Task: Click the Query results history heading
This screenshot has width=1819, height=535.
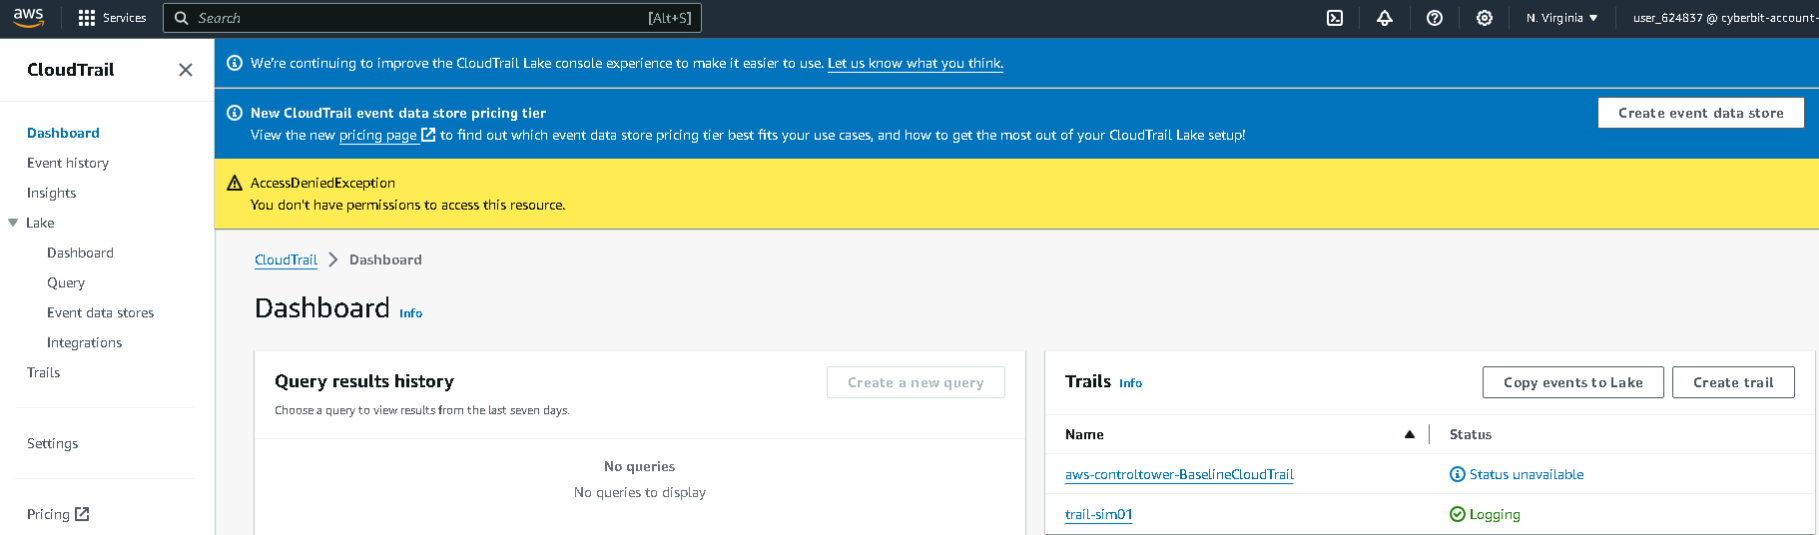Action: tap(364, 381)
